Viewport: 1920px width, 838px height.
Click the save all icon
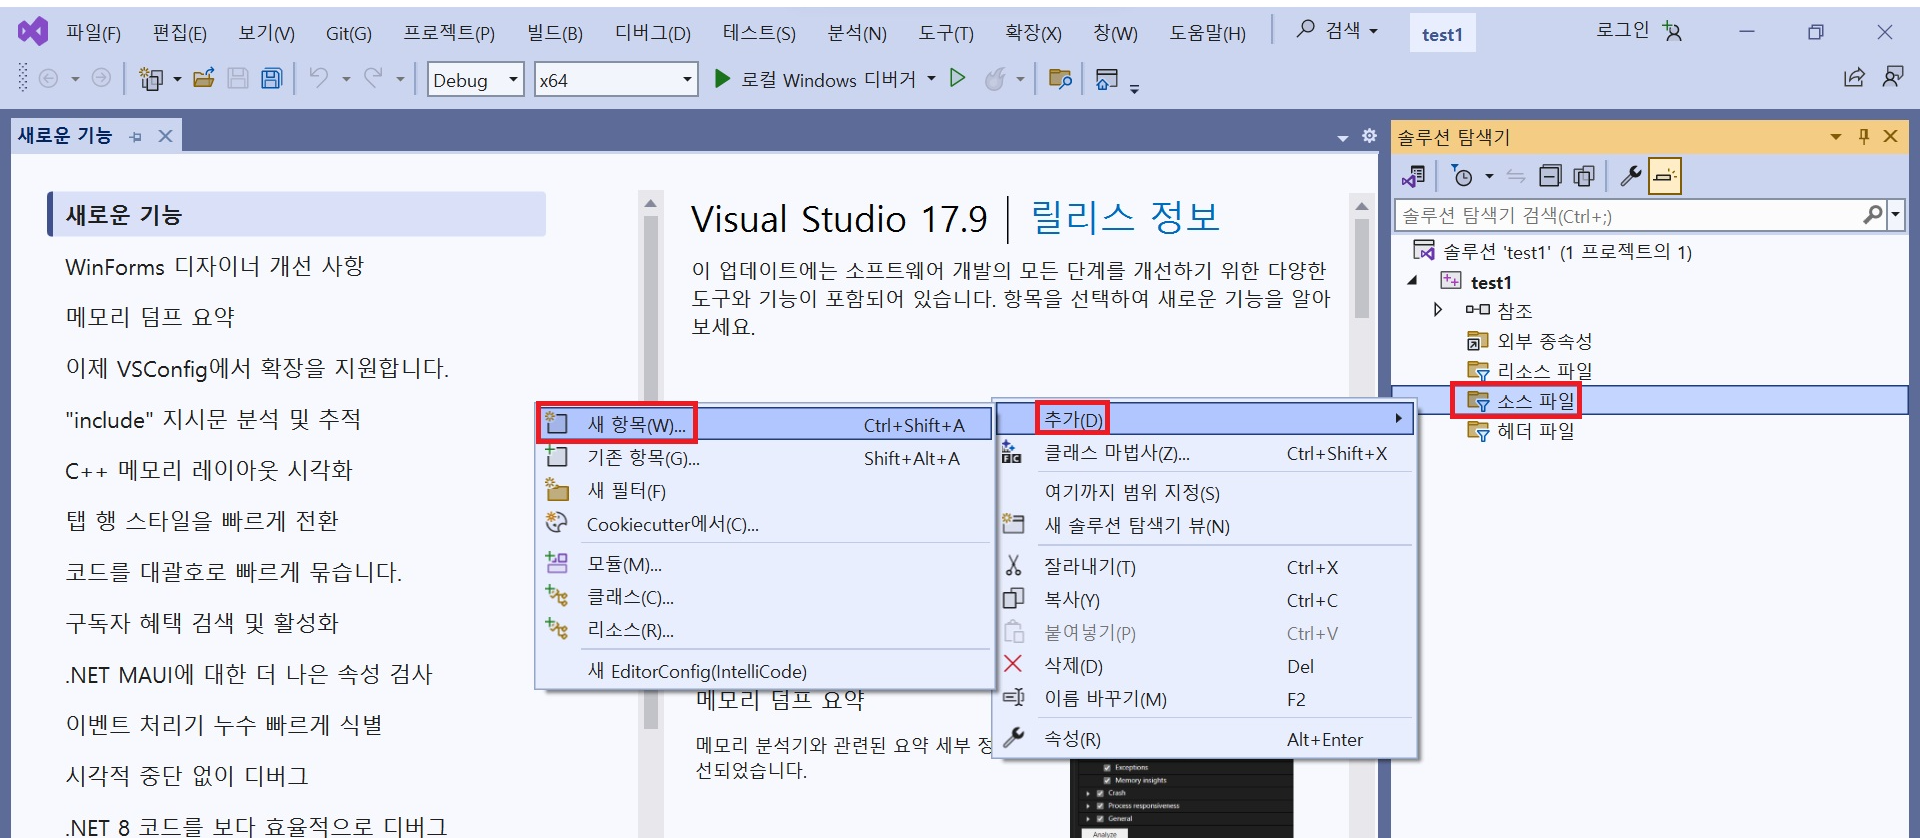[271, 78]
